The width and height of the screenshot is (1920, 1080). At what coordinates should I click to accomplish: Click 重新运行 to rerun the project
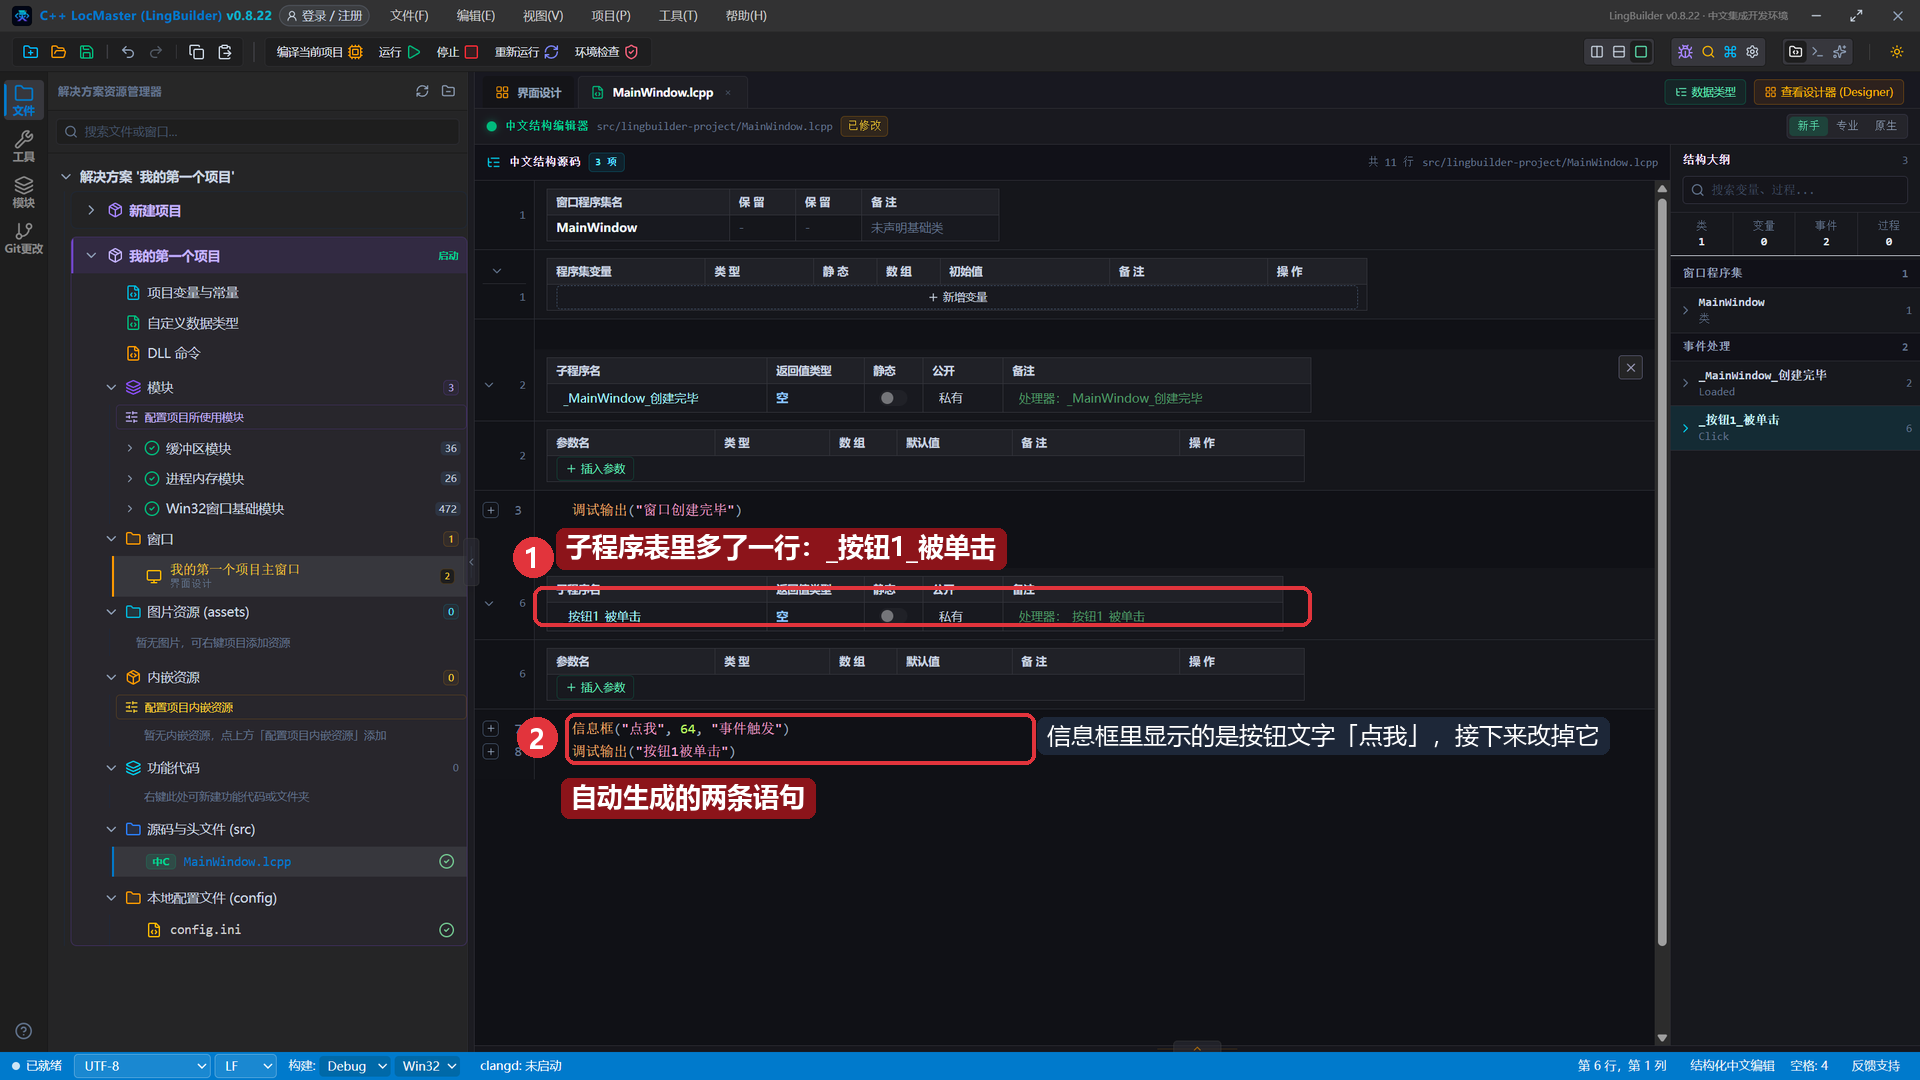pos(526,52)
